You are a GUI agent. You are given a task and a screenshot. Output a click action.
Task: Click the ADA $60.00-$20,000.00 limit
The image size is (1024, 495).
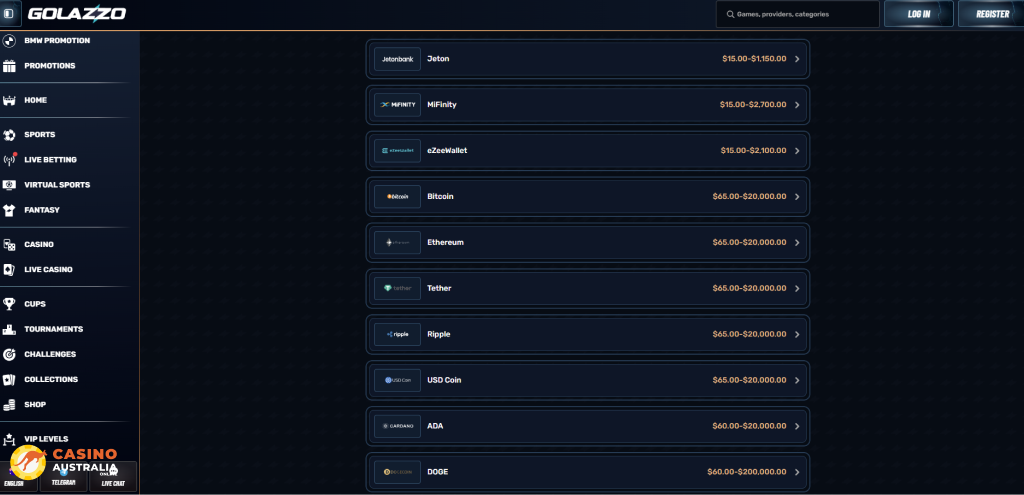749,426
